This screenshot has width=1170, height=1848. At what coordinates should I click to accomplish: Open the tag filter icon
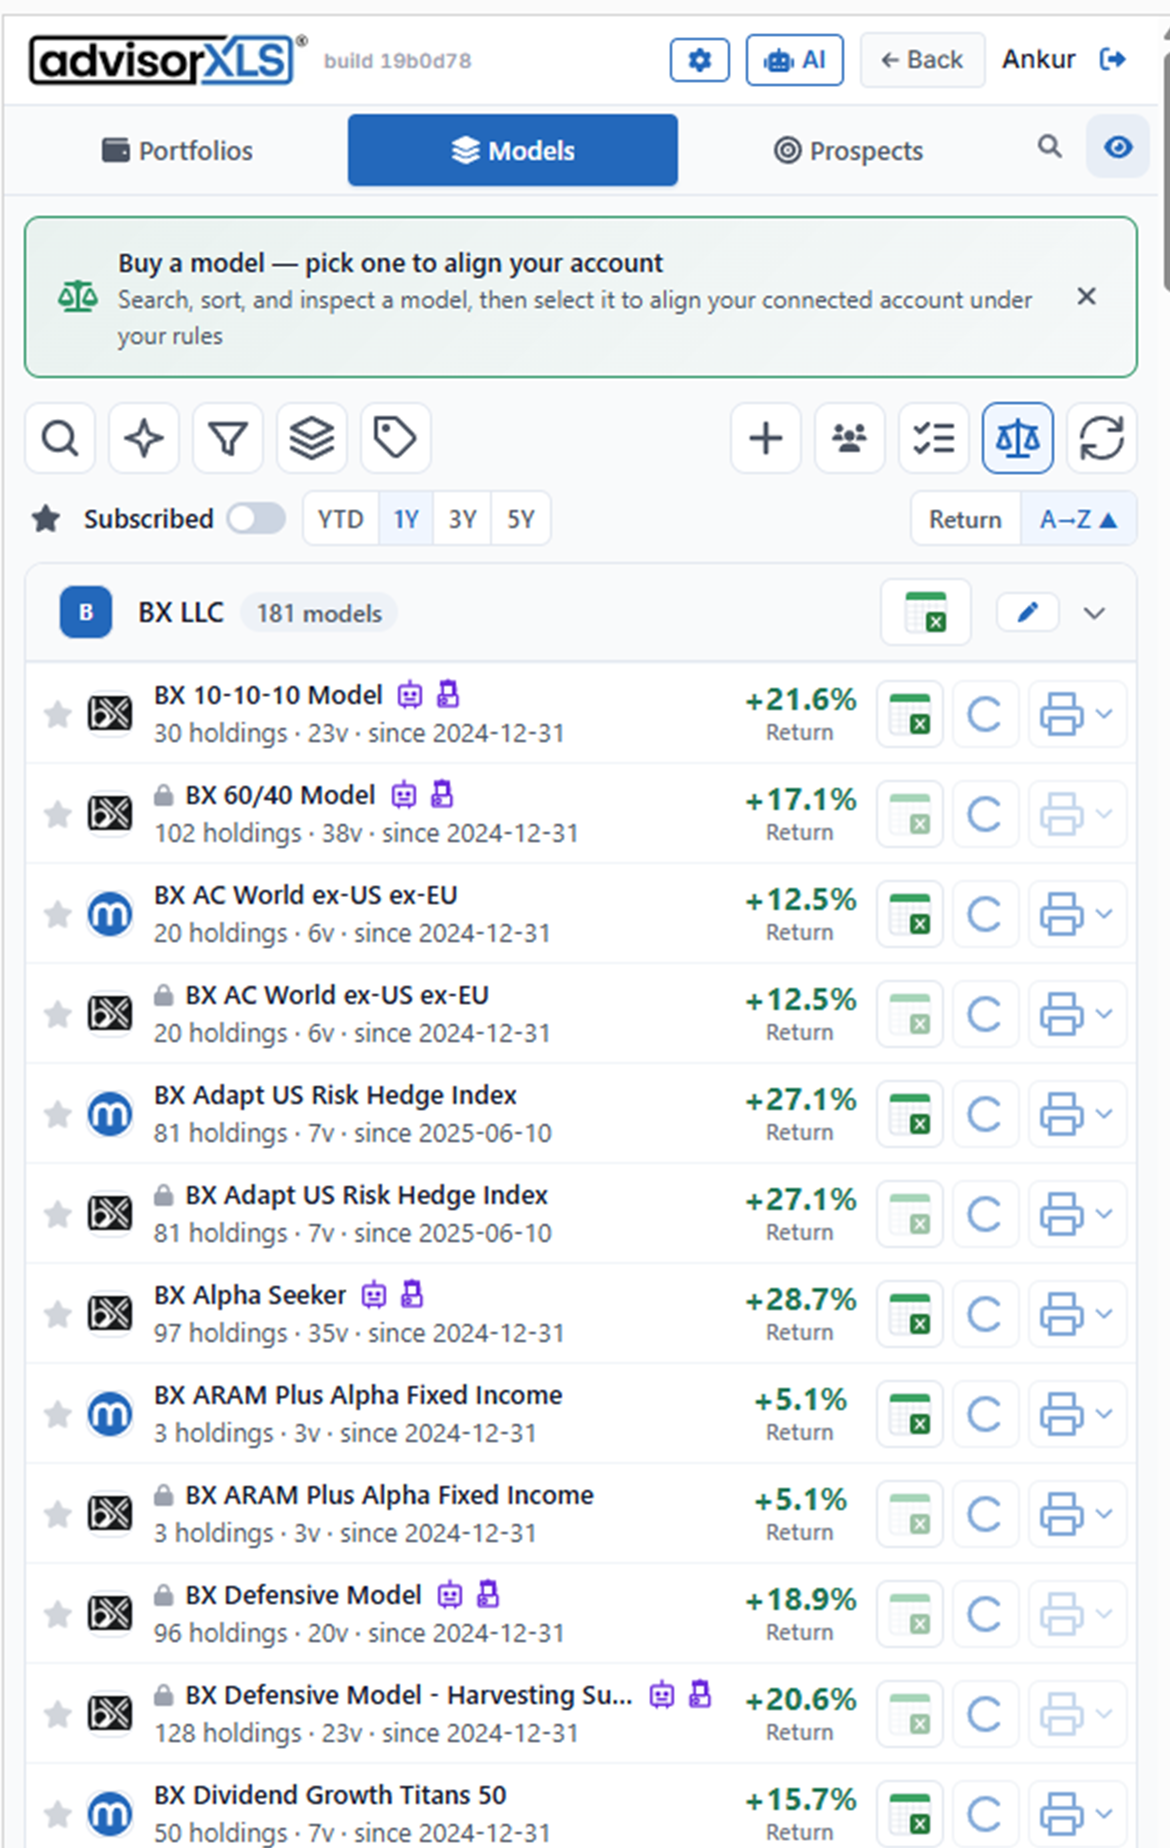click(395, 438)
